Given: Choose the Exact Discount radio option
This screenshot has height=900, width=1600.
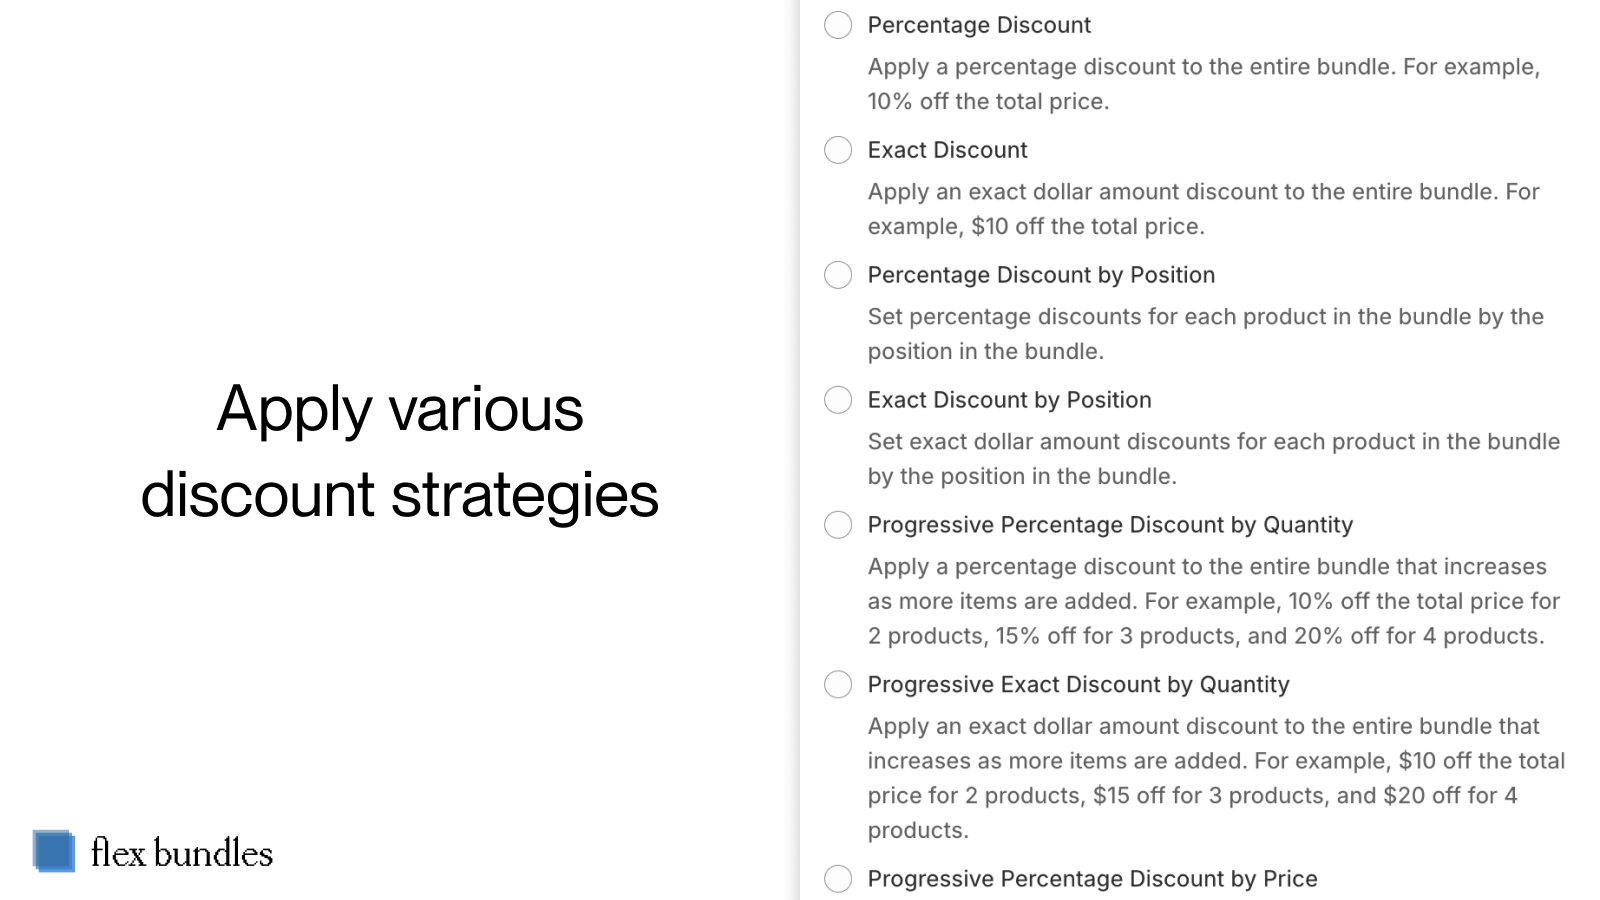Looking at the screenshot, I should (838, 150).
